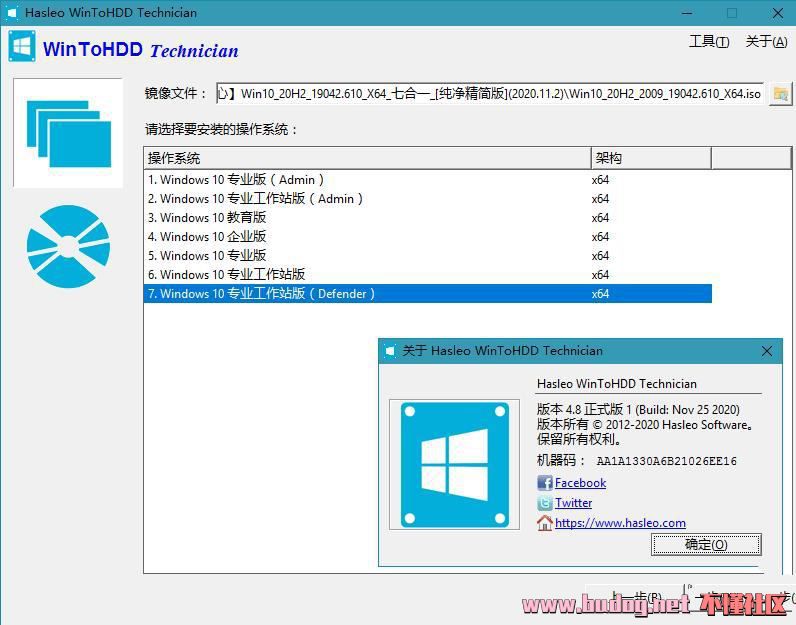Close the About Hasleo WinToHDD dialog
Screen dimensions: 796x625
click(x=767, y=351)
